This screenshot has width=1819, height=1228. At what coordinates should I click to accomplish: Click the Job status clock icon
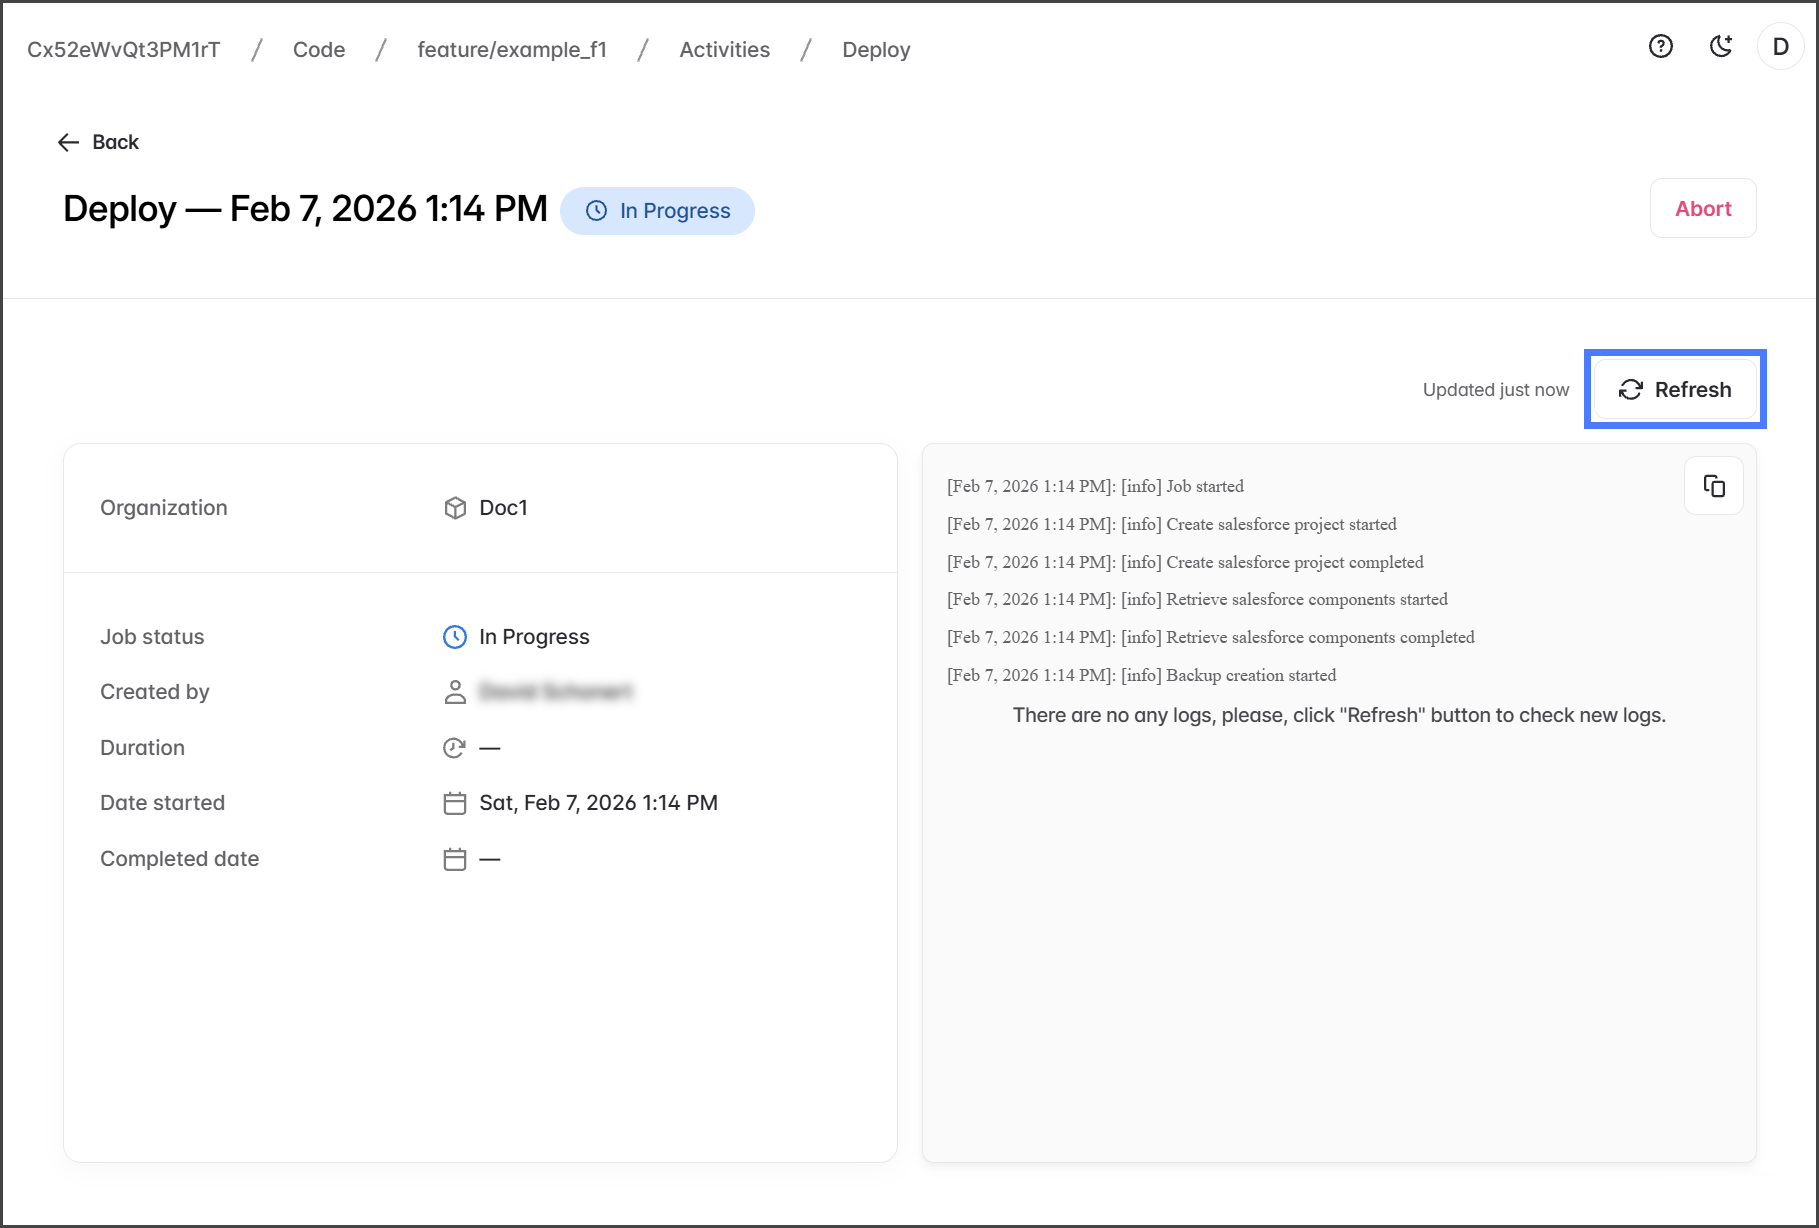[455, 637]
